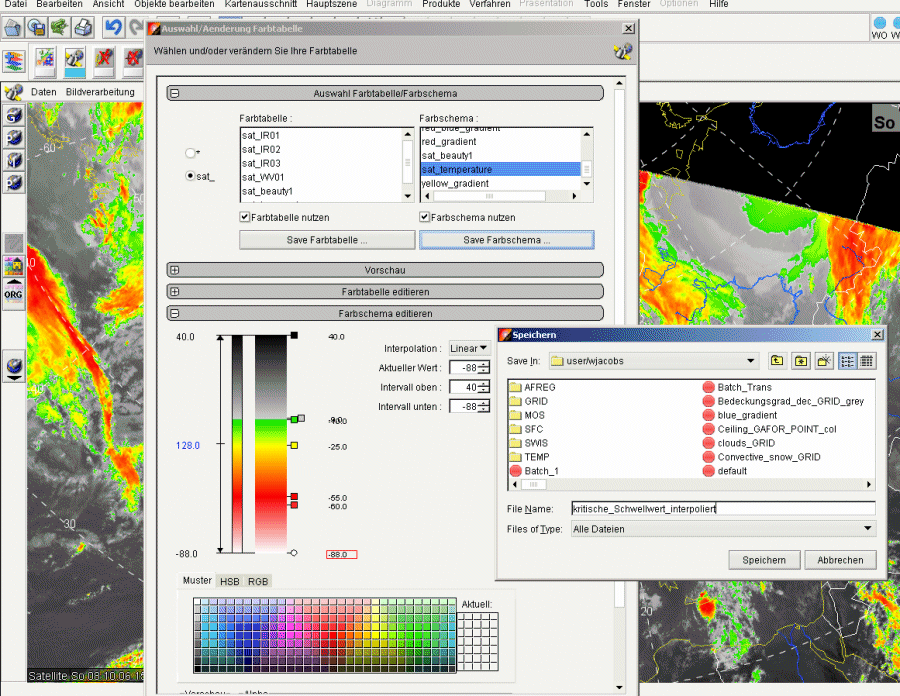The width and height of the screenshot is (900, 696).
Task: Click the printer toolbar icon
Action: (83, 27)
